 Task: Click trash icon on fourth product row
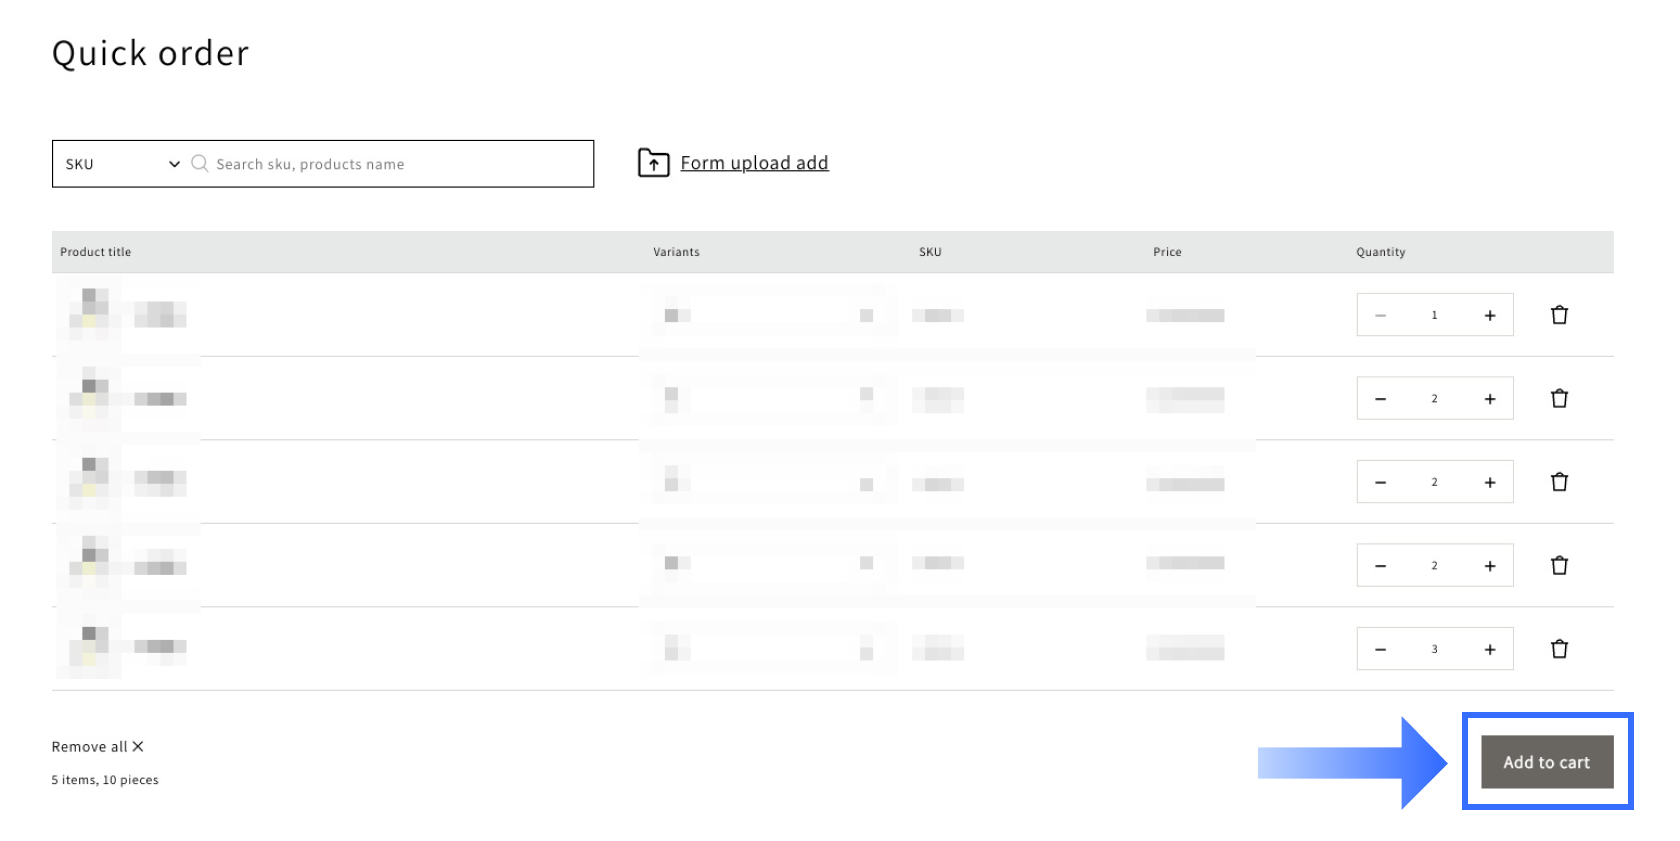[x=1559, y=565]
